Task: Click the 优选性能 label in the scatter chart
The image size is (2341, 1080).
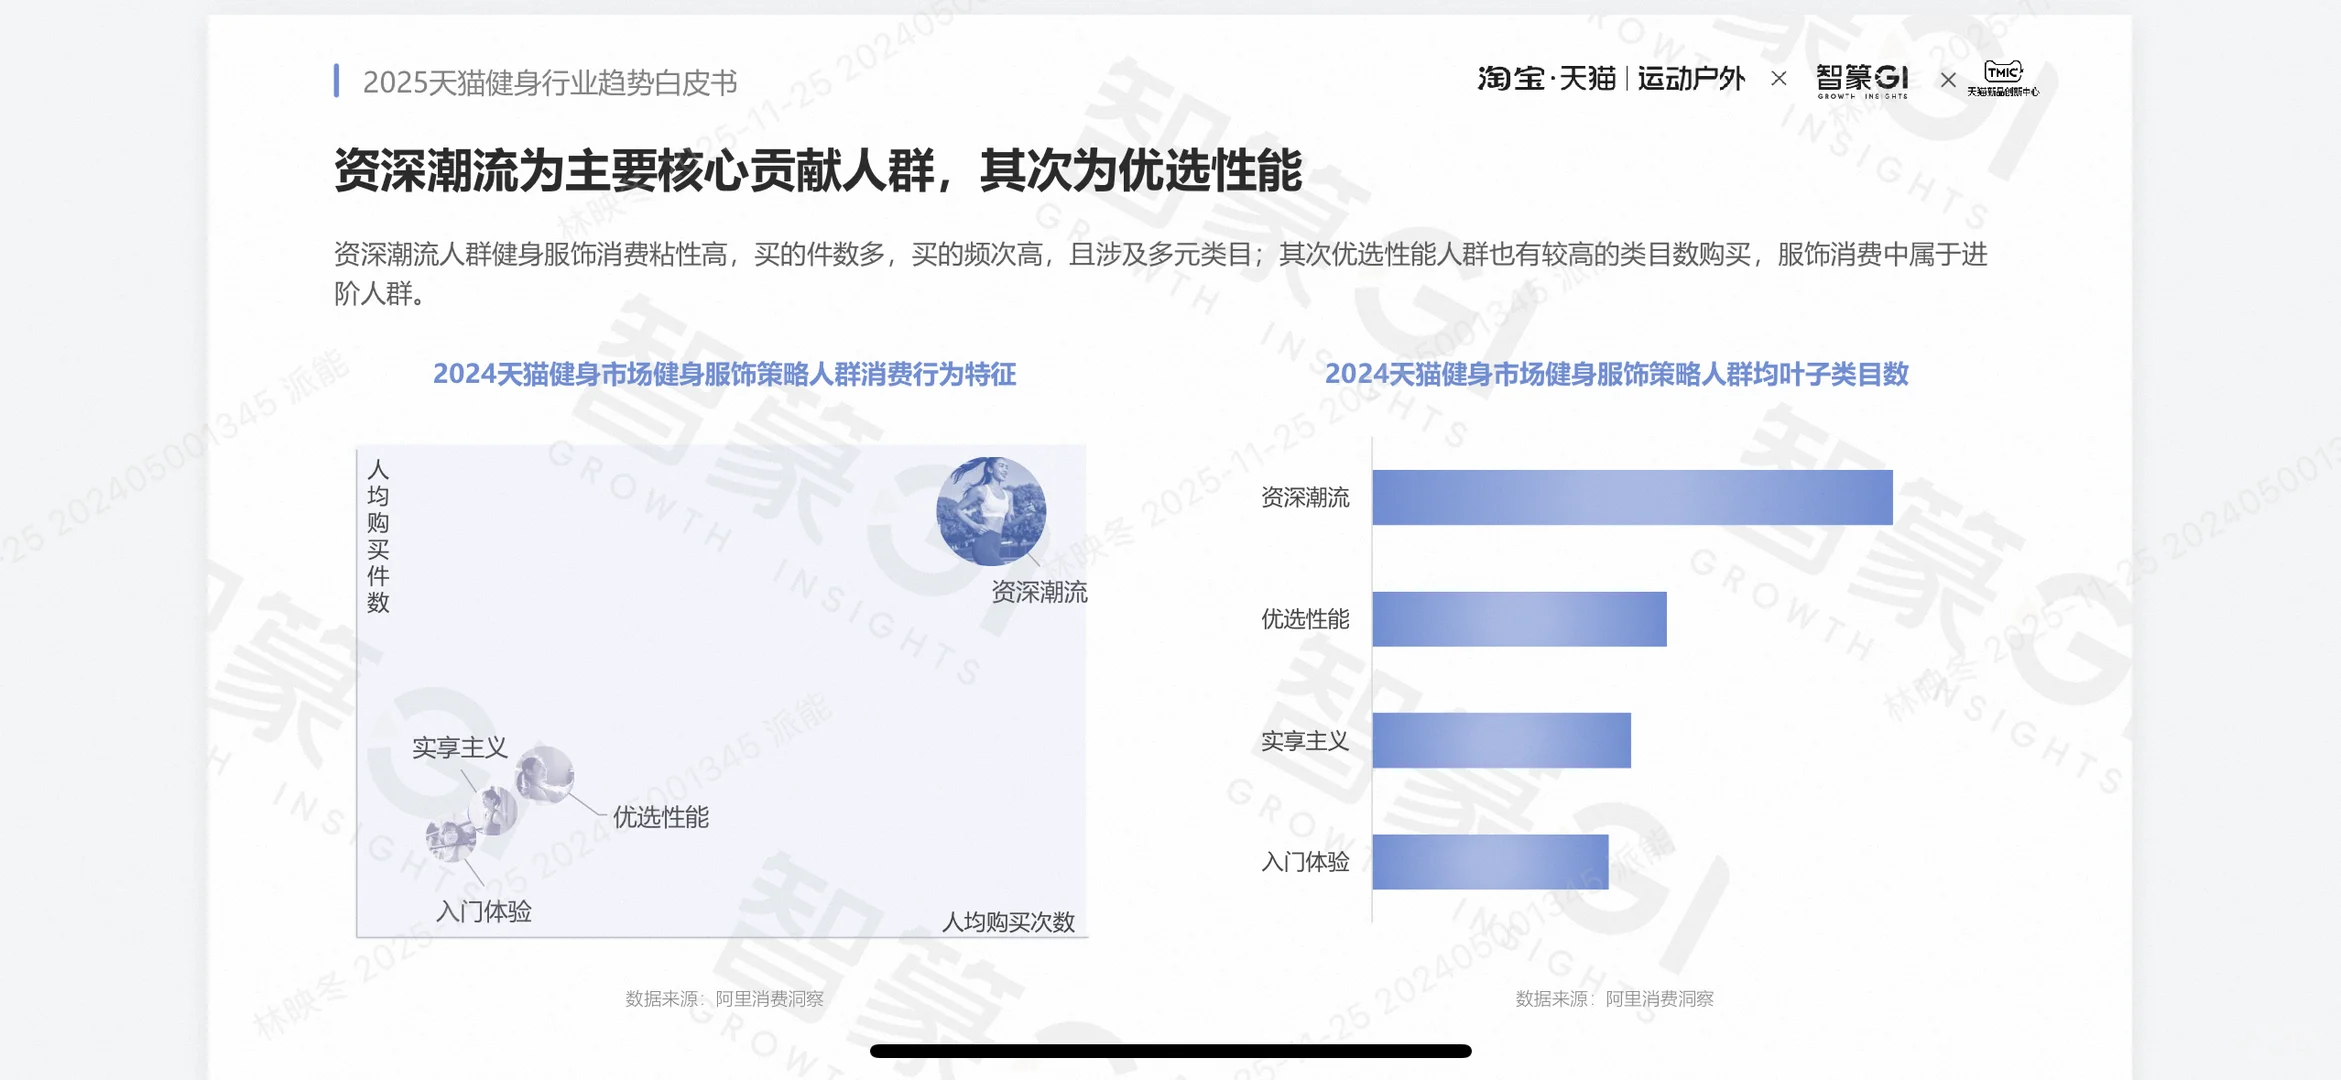Action: (x=660, y=817)
